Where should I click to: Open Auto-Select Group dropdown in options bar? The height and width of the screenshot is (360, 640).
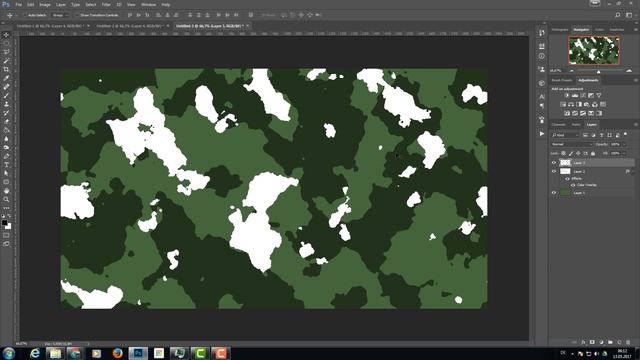(60, 15)
